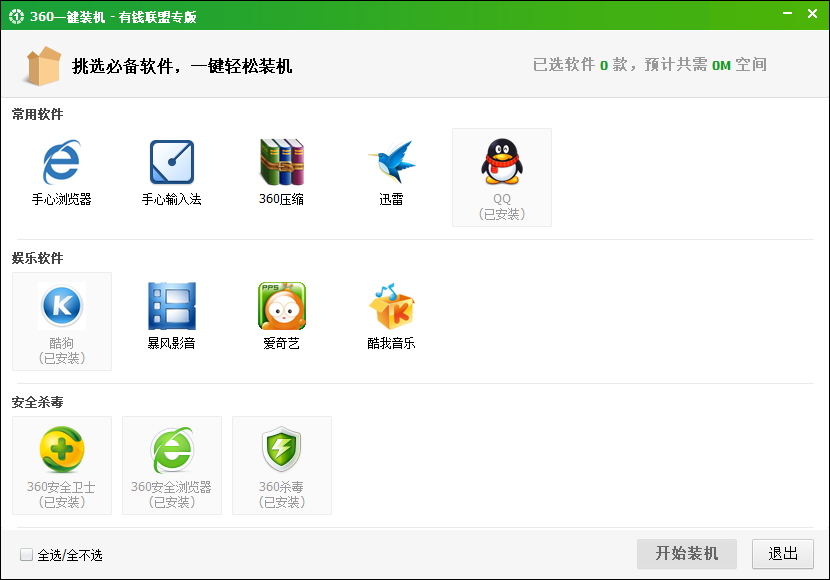The width and height of the screenshot is (830, 580).
Task: Click the 360杀毒 (已安装) label
Action: coord(282,495)
